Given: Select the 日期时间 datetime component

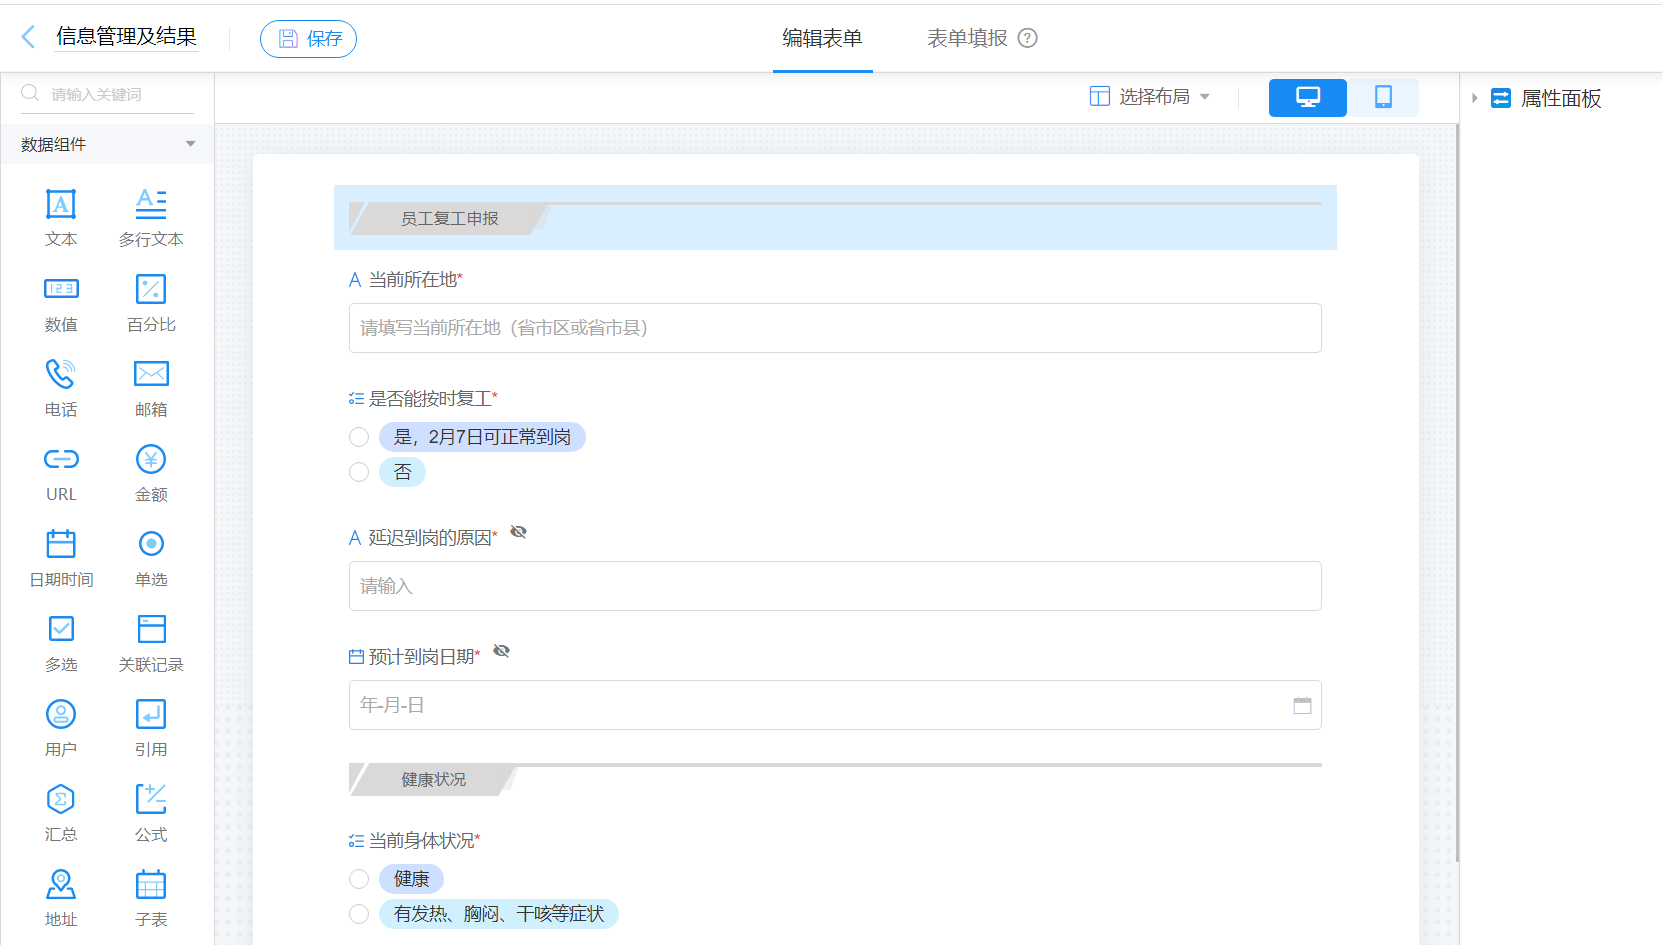Looking at the screenshot, I should (61, 557).
